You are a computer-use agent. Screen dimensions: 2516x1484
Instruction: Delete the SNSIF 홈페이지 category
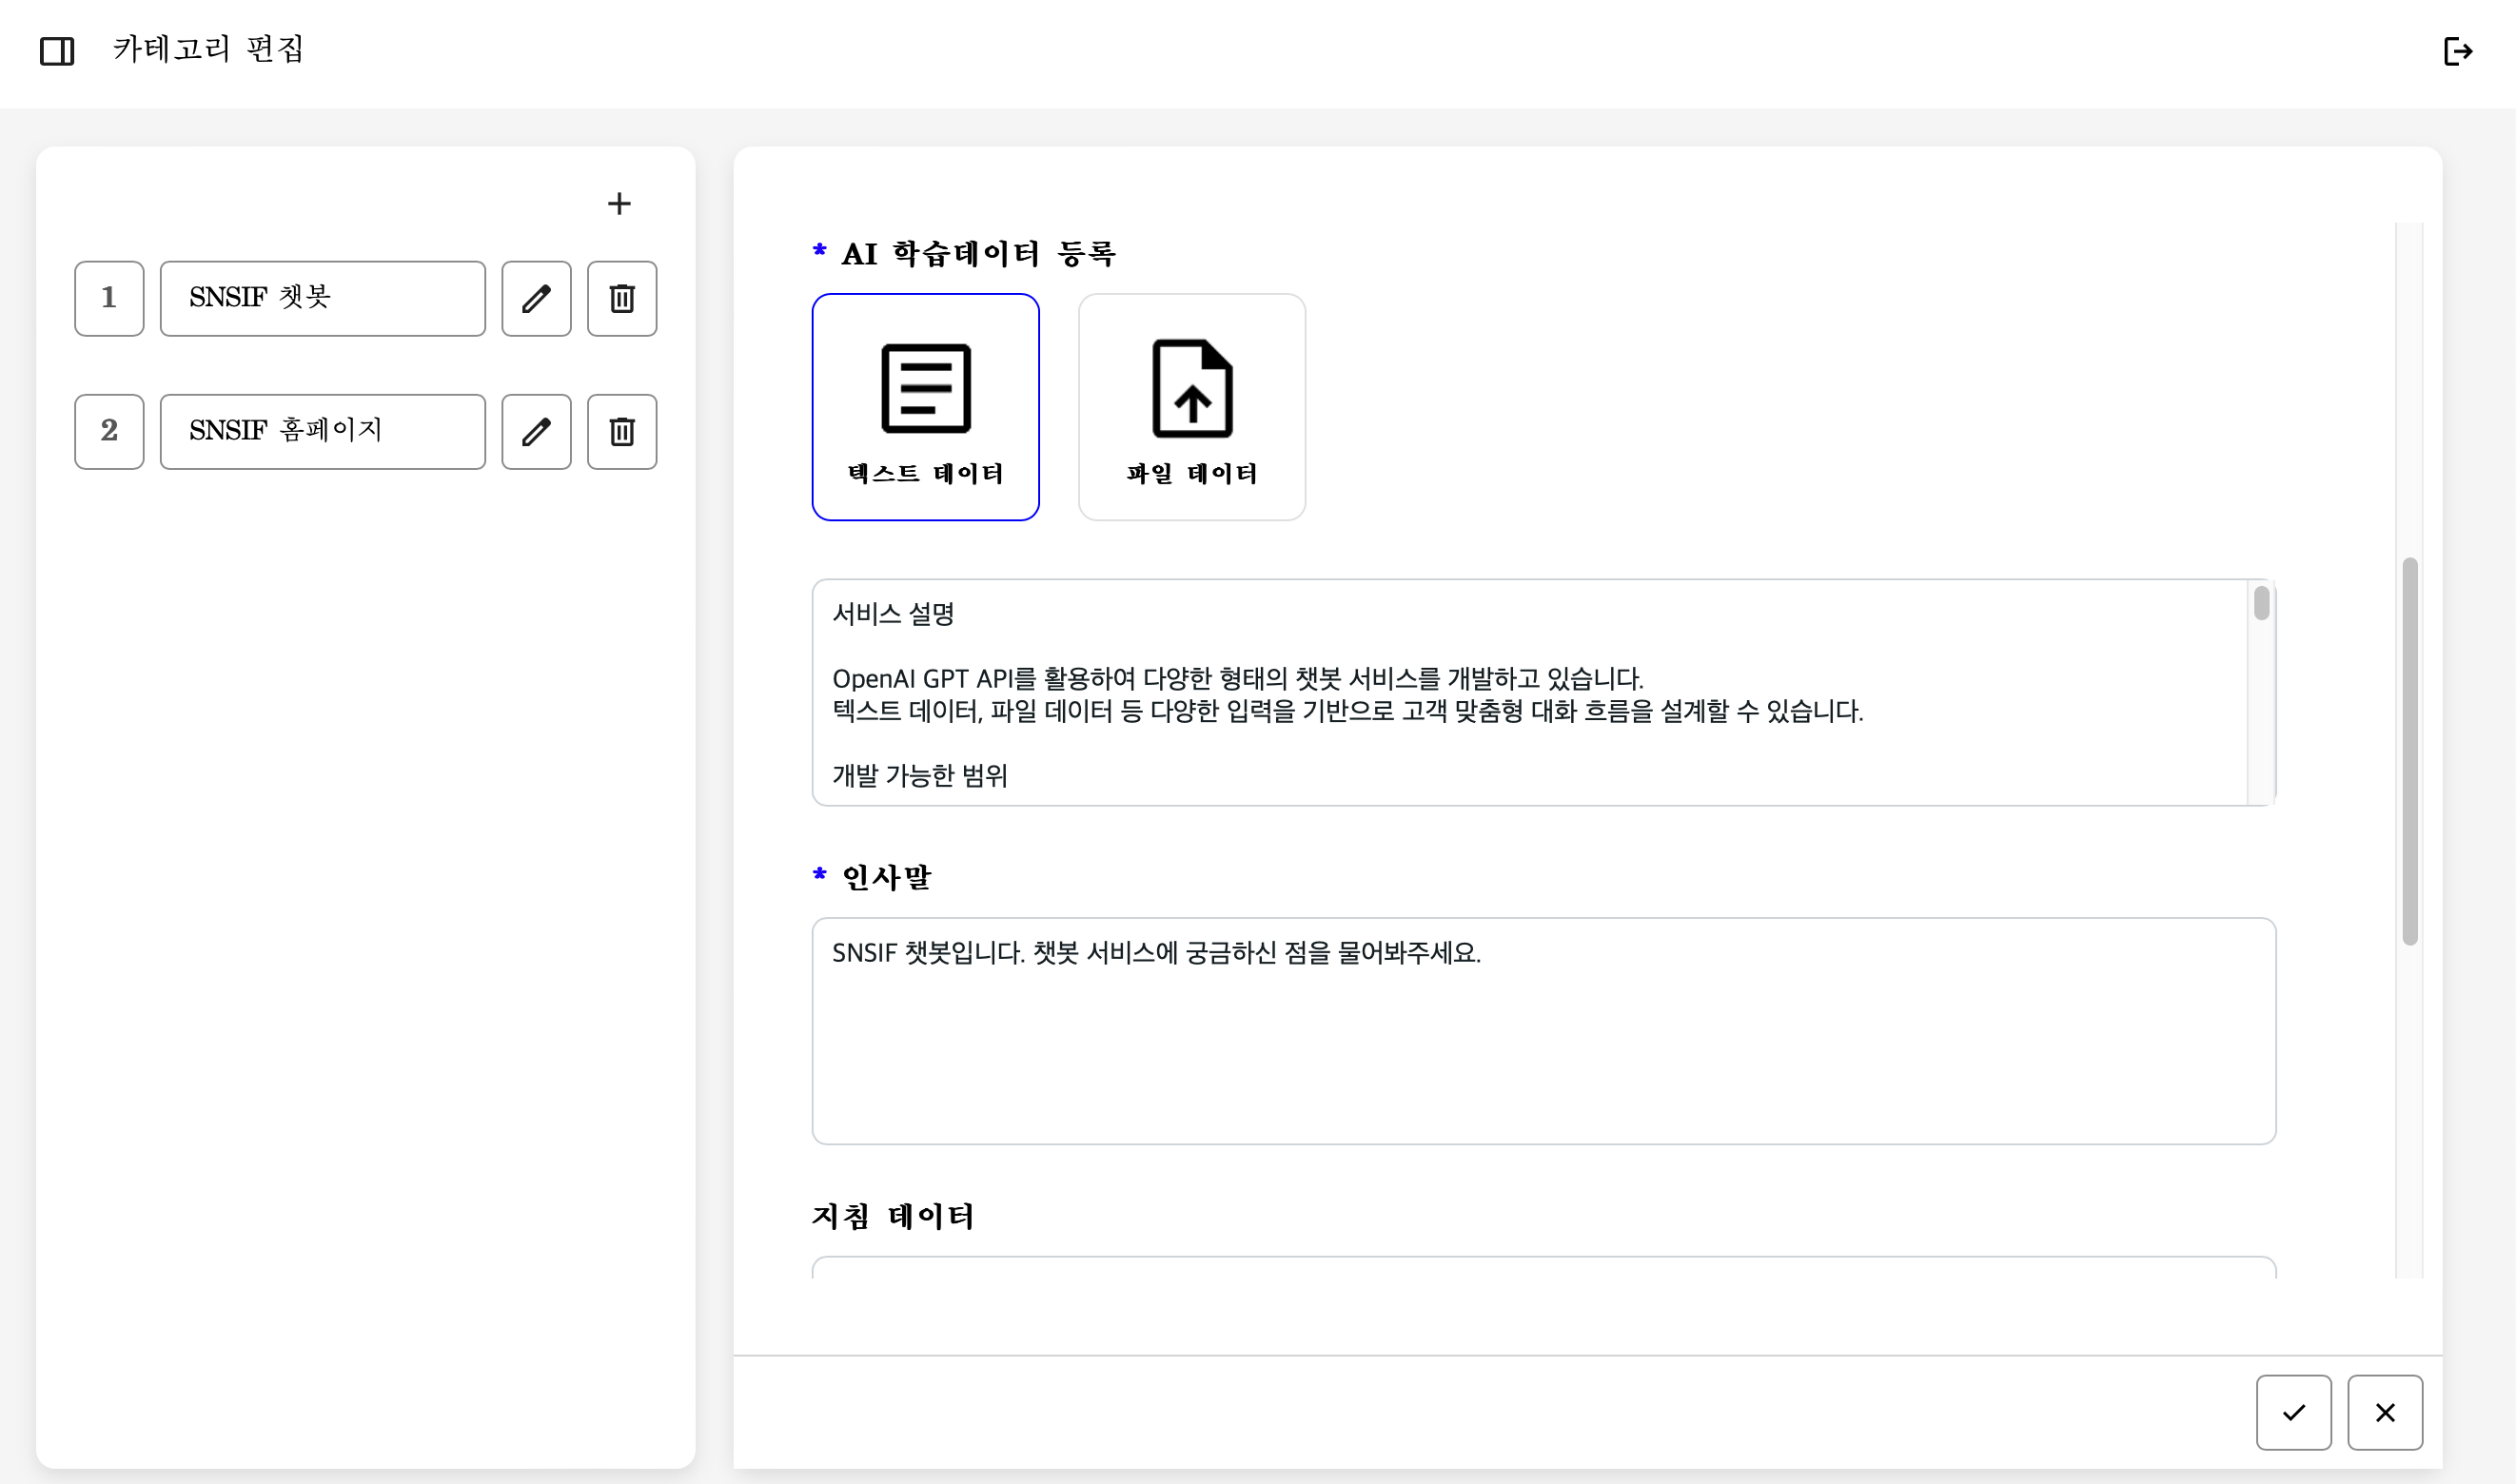pos(621,432)
